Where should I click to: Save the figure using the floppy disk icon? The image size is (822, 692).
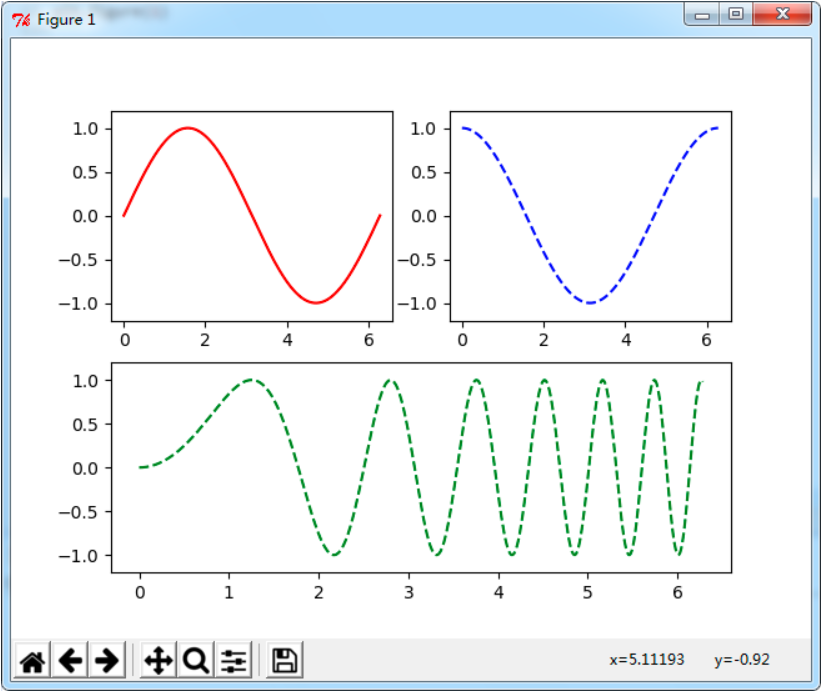(x=283, y=660)
